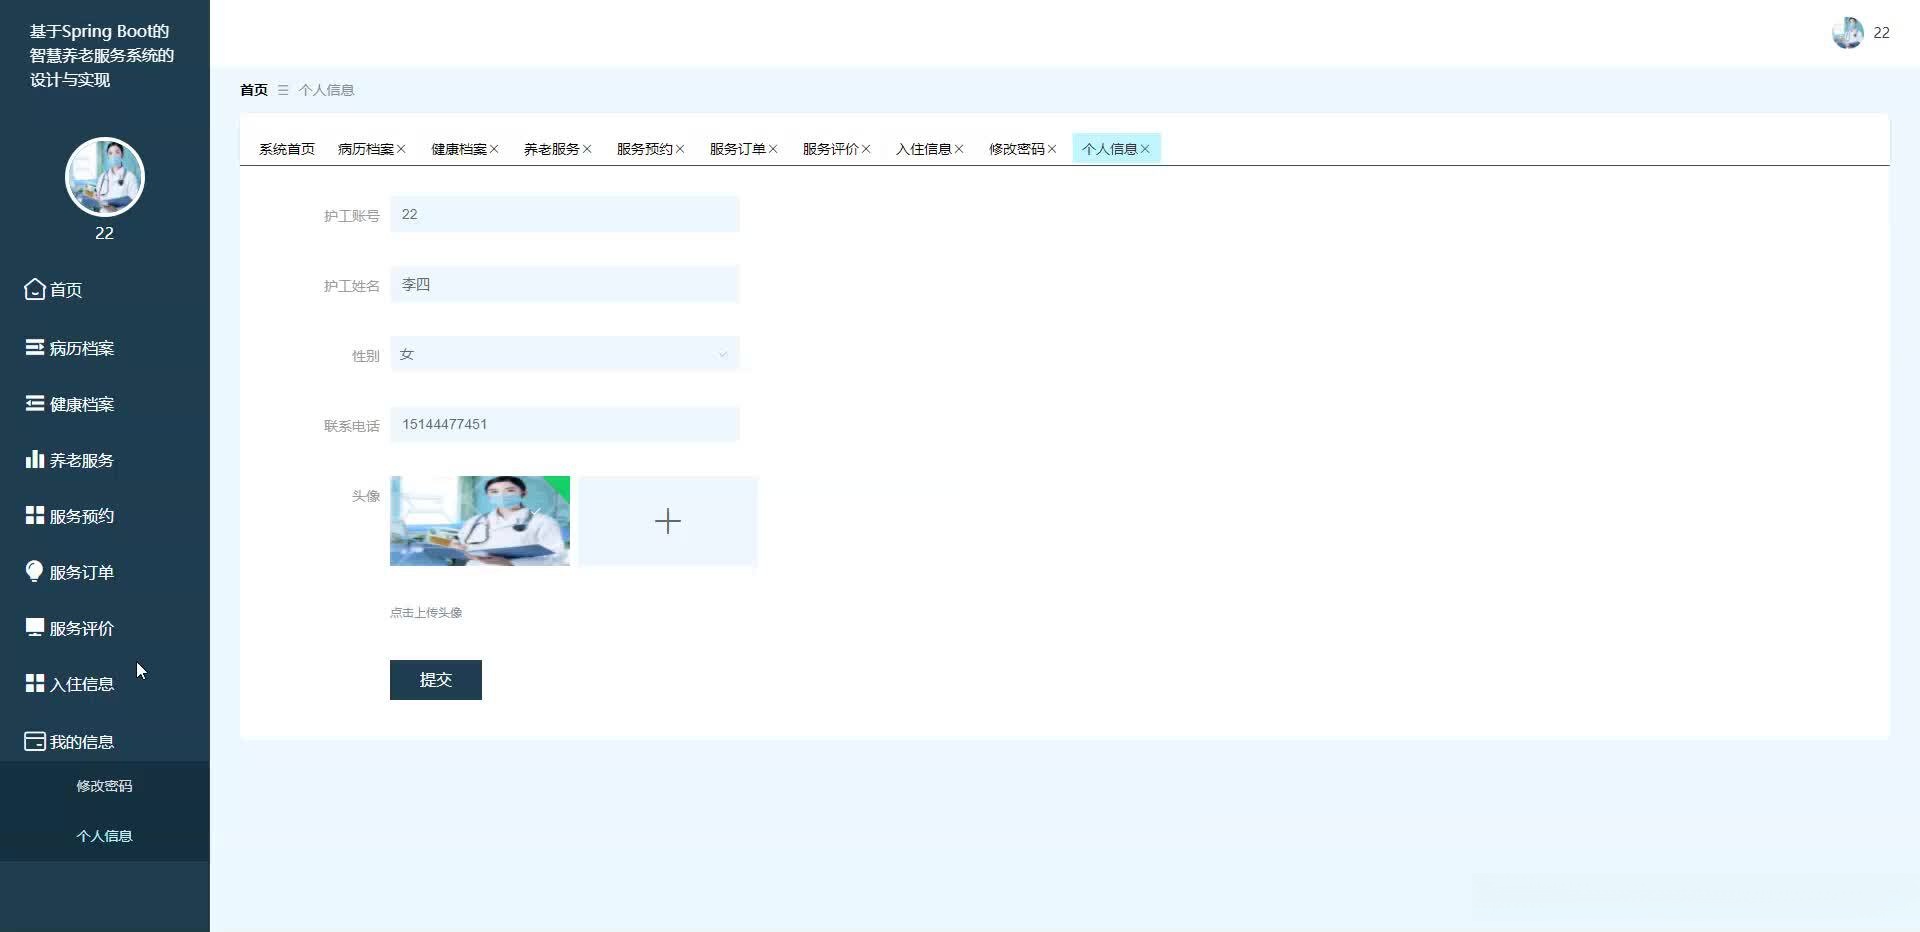Switch to the 系统首页 tab
The height and width of the screenshot is (932, 1920).
[287, 149]
